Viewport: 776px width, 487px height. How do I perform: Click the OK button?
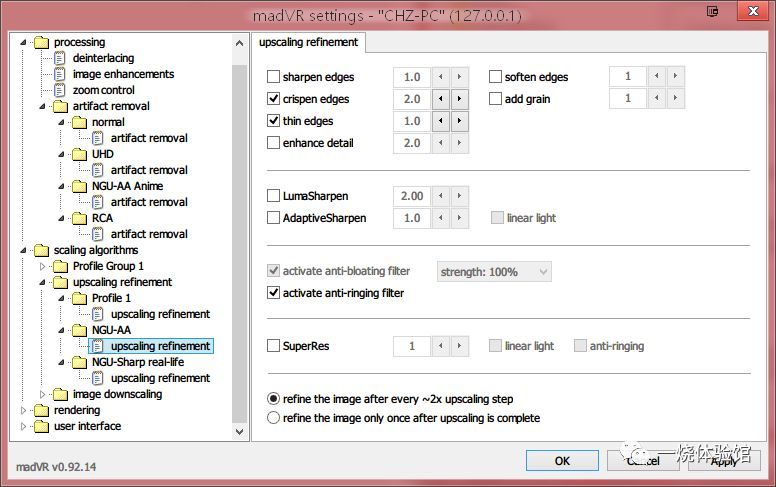pos(562,461)
